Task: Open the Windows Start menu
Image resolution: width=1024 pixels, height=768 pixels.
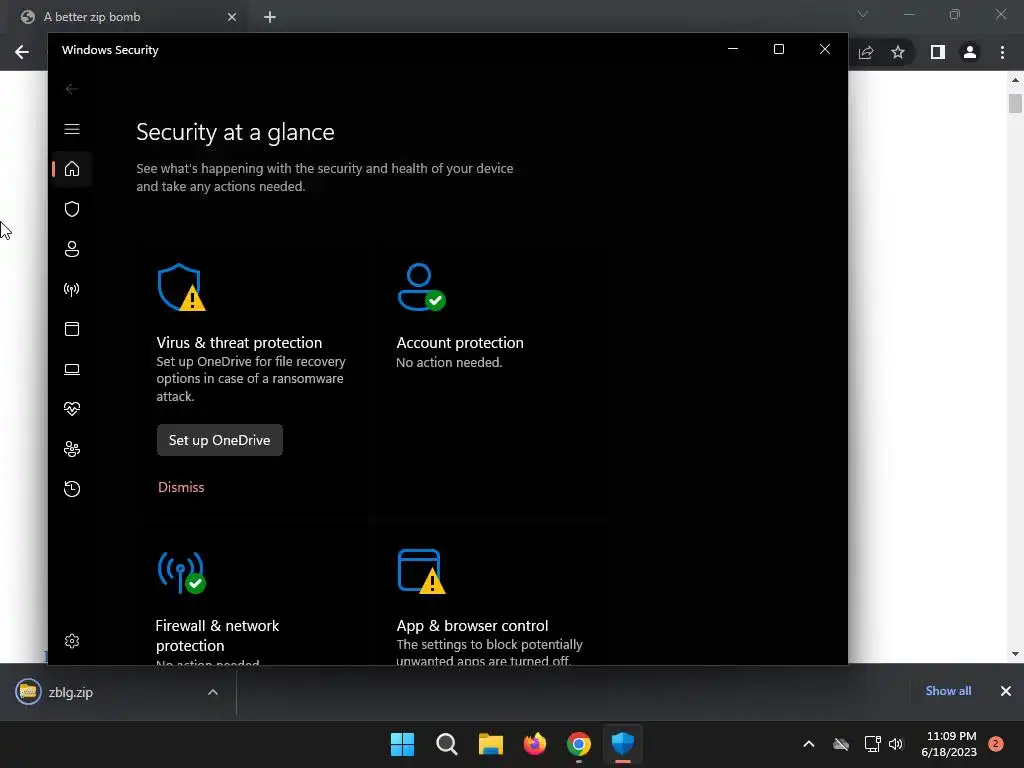Action: pos(402,744)
